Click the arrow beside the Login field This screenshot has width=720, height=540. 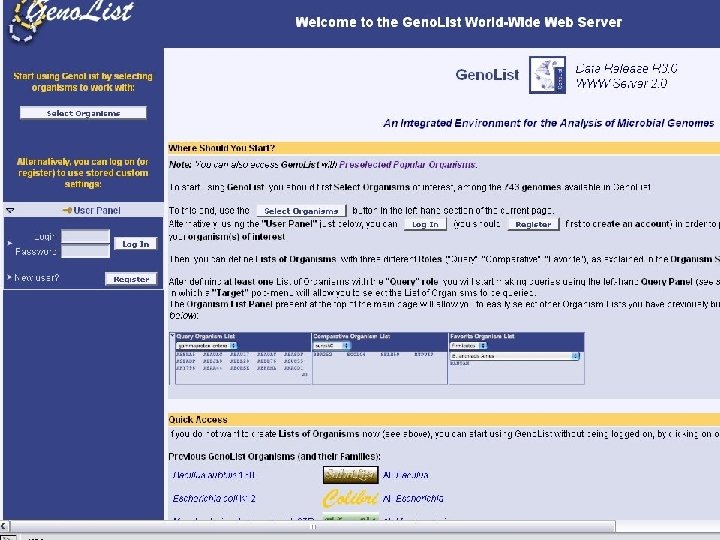[x=10, y=242]
